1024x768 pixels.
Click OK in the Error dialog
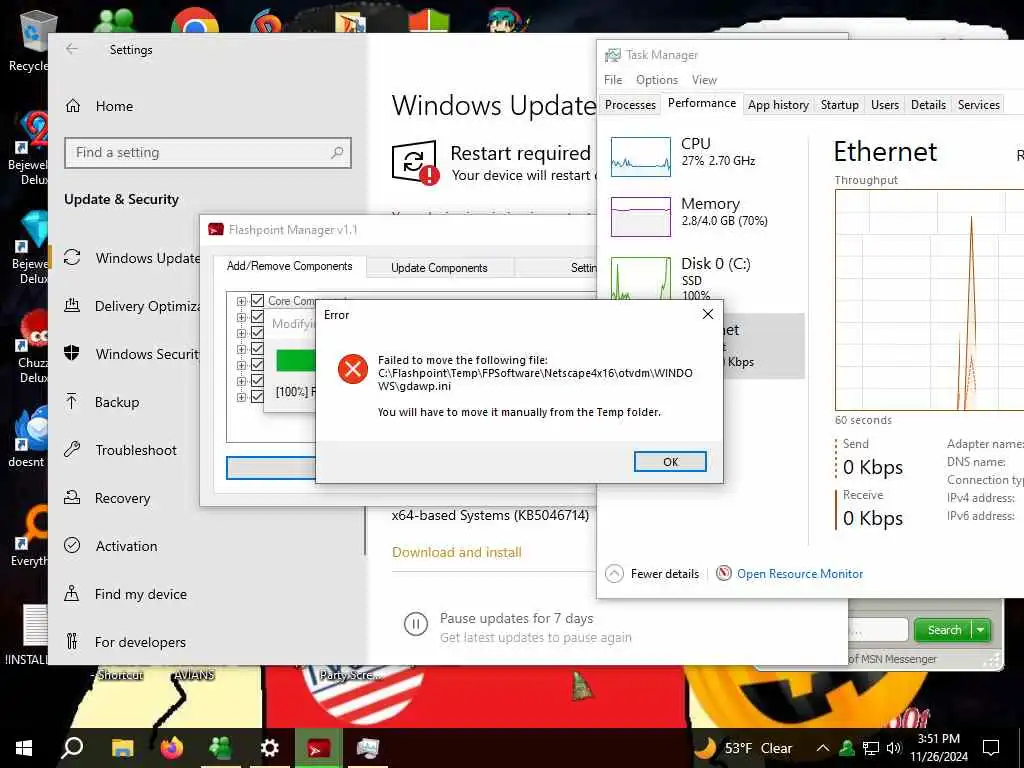pos(670,462)
